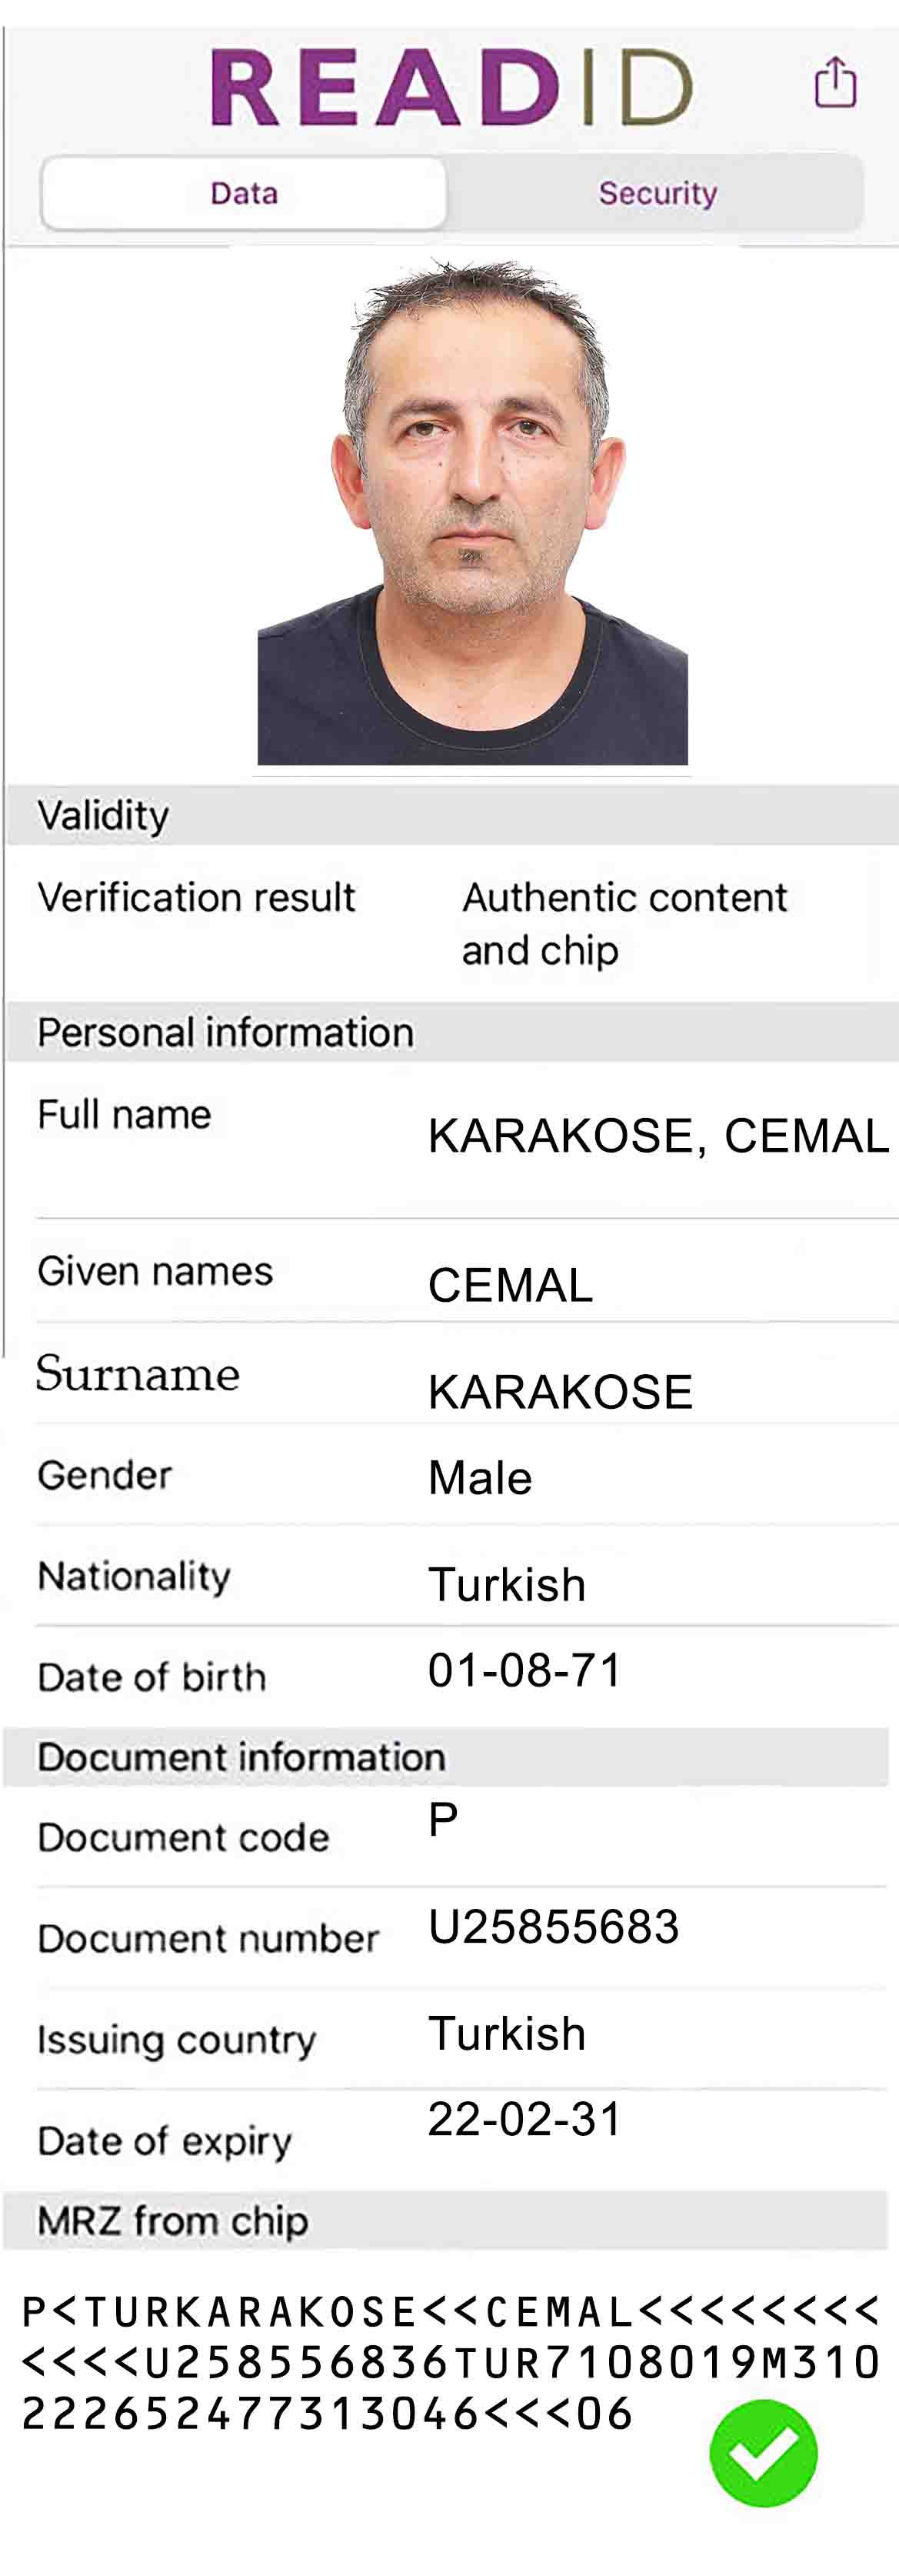The image size is (899, 2576).
Task: Click the Date of expiry value 22-02-31
Action: [525, 2119]
